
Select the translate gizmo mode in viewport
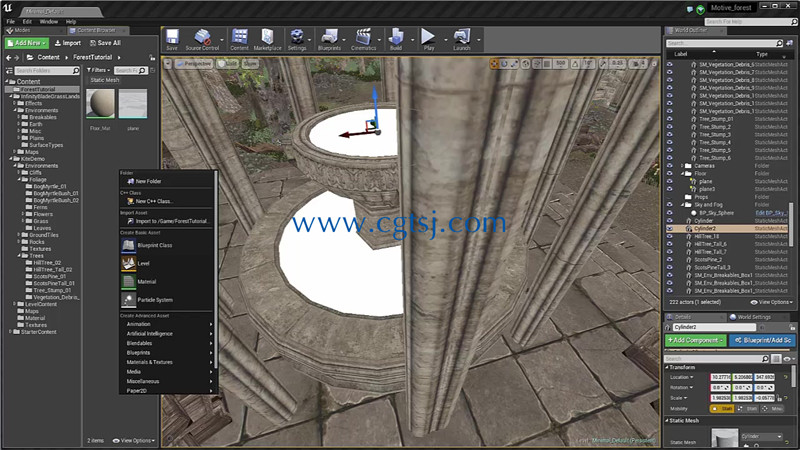pyautogui.click(x=494, y=64)
